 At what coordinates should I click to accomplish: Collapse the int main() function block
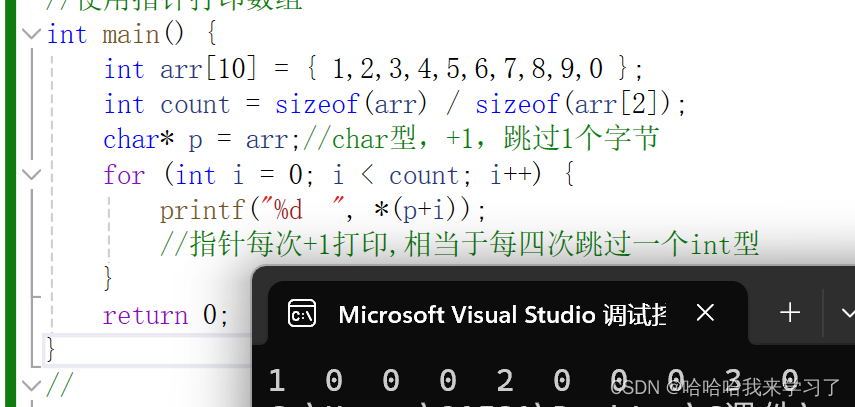(x=32, y=34)
